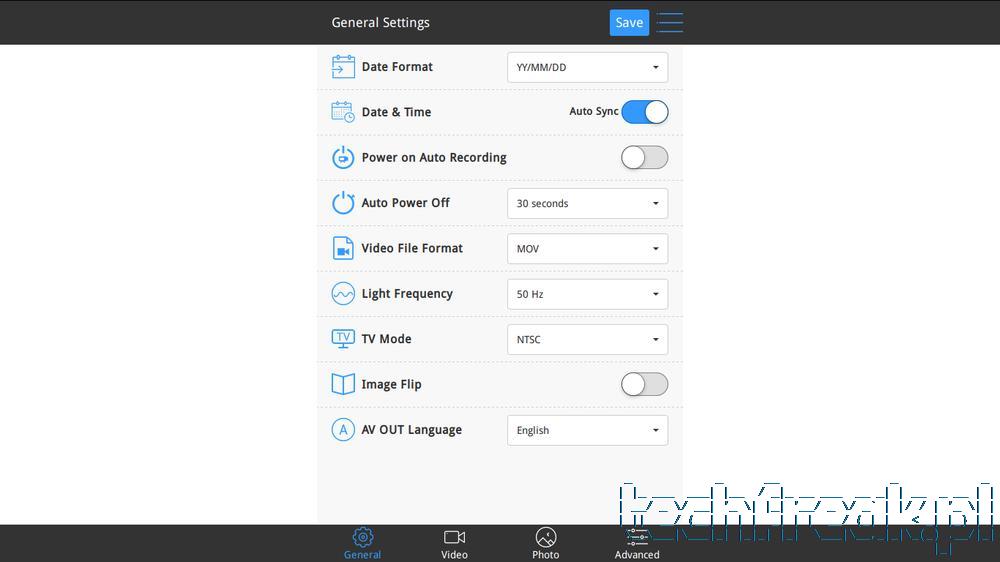Save the general settings
The width and height of the screenshot is (1000, 562).
[629, 22]
